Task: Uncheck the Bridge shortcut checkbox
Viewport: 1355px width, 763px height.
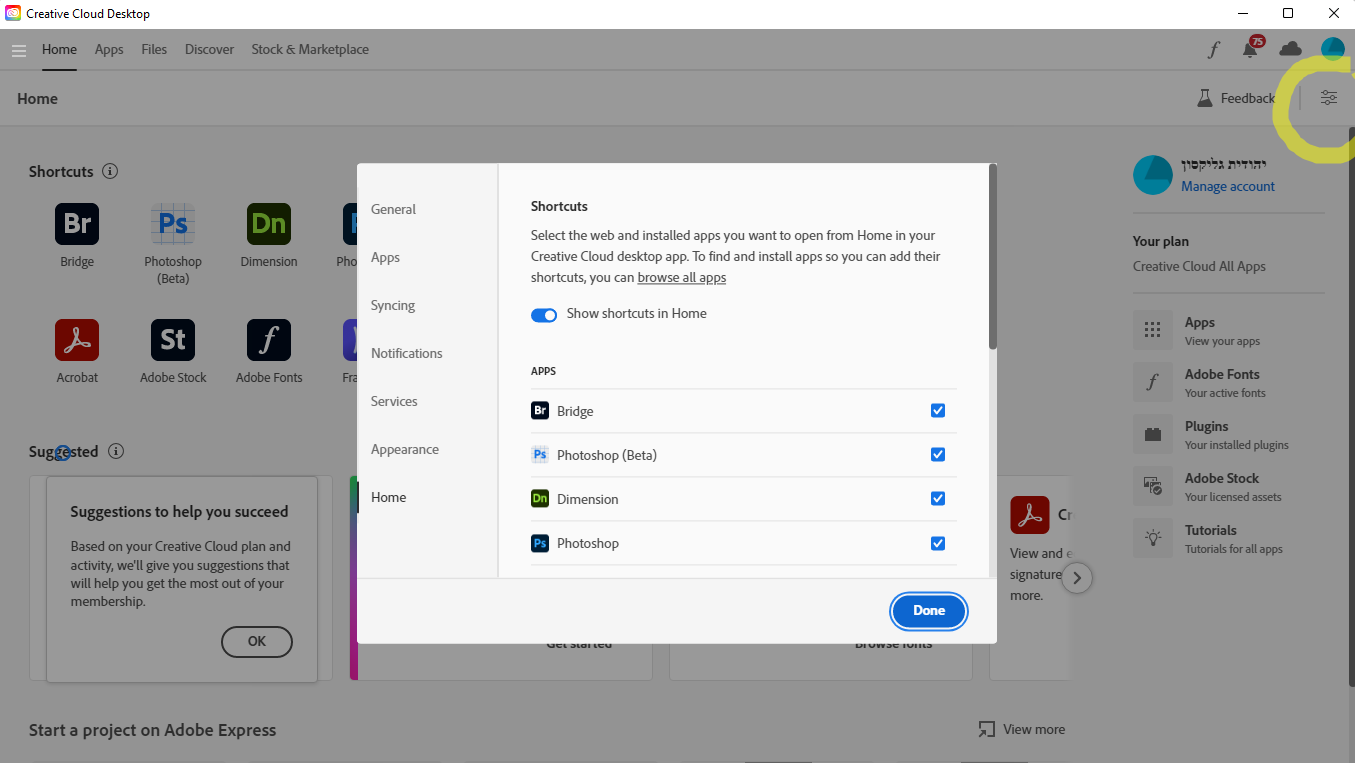Action: pos(938,410)
